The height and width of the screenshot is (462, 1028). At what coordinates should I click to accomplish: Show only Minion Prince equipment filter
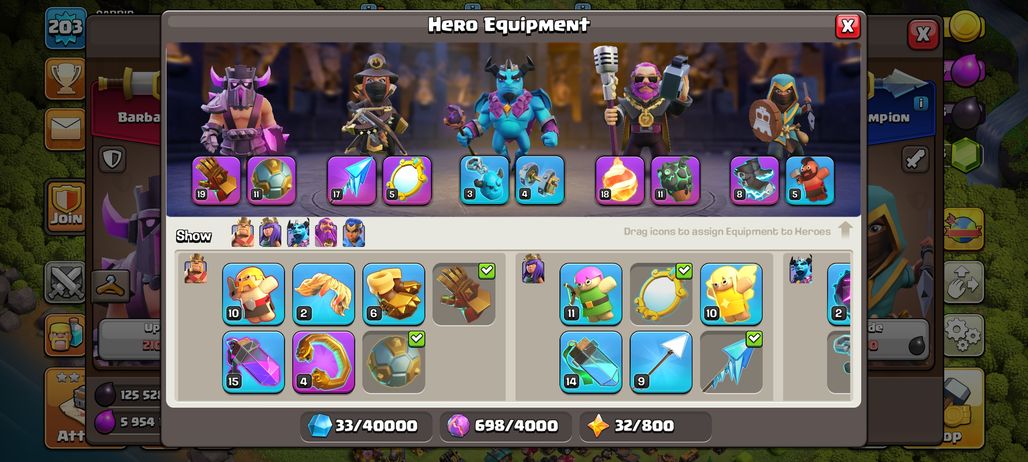click(298, 233)
